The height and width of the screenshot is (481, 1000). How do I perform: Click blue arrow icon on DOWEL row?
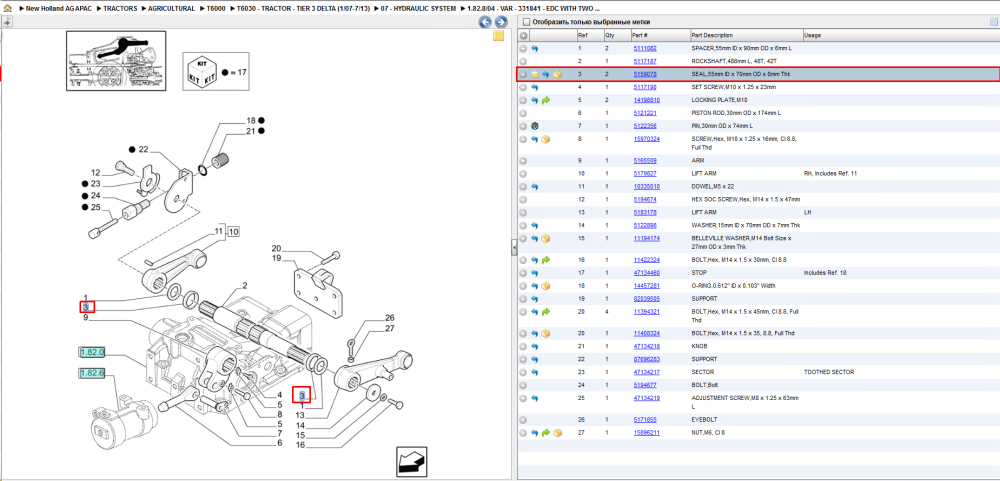[x=534, y=187]
